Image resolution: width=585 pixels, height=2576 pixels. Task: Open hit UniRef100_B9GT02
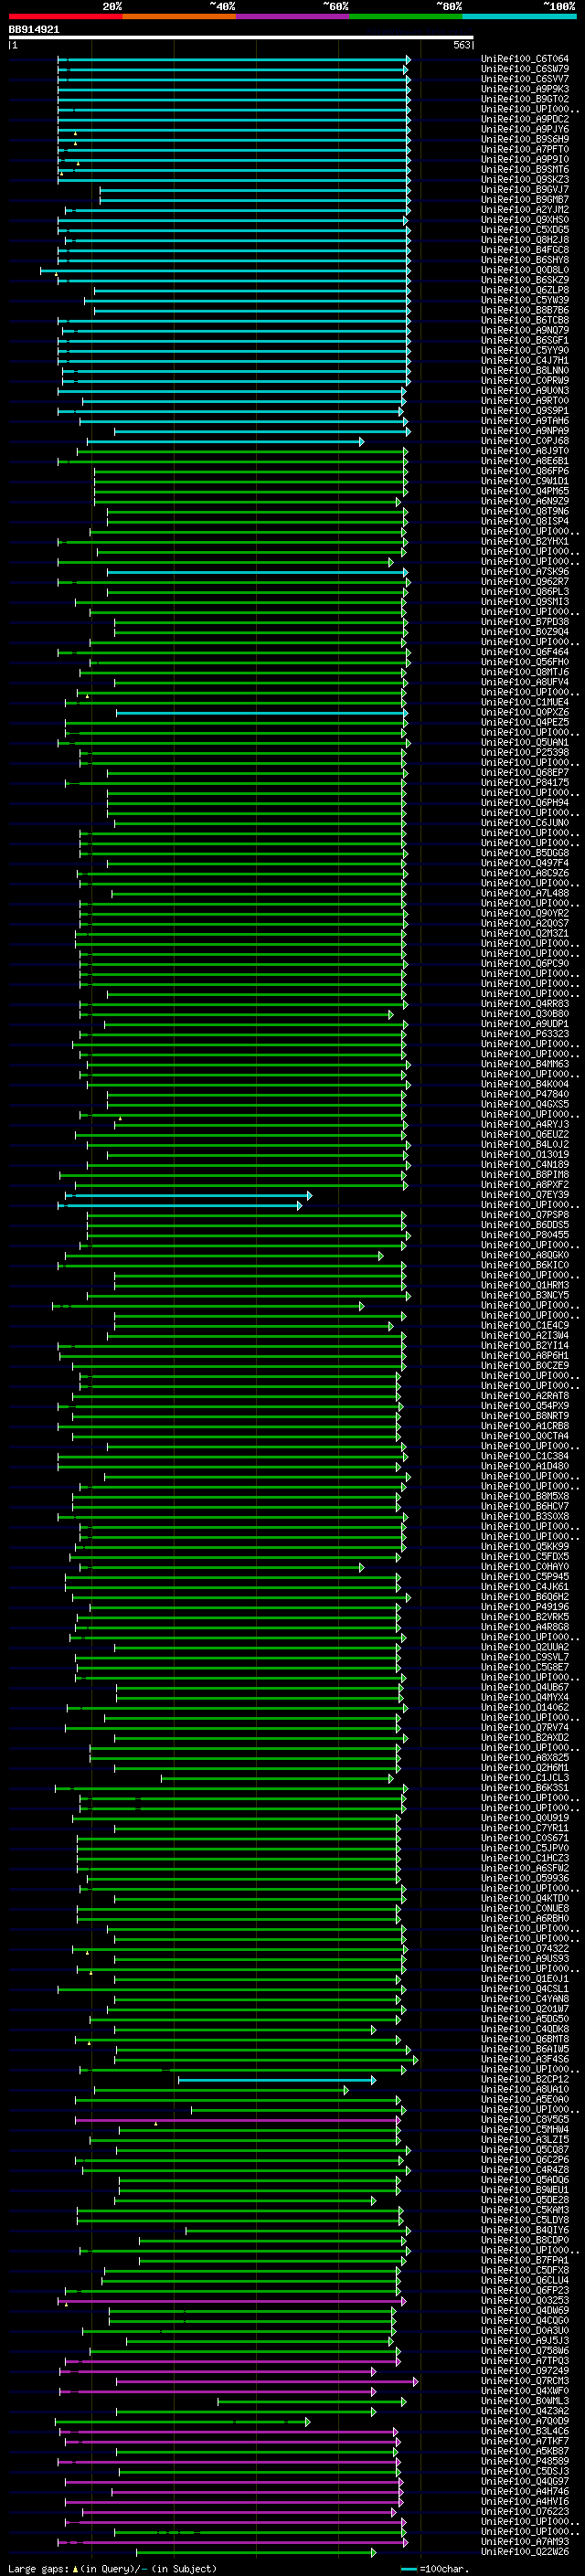coord(525,99)
